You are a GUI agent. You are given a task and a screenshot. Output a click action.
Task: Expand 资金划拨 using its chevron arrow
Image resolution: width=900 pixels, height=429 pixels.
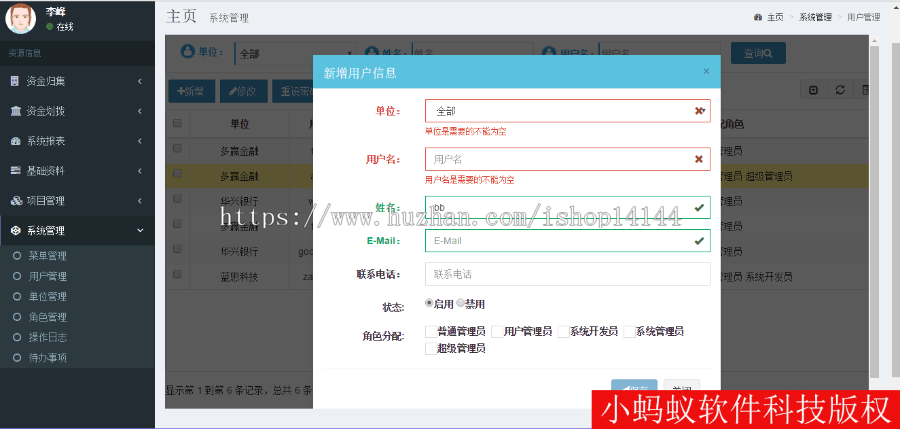pyautogui.click(x=140, y=111)
